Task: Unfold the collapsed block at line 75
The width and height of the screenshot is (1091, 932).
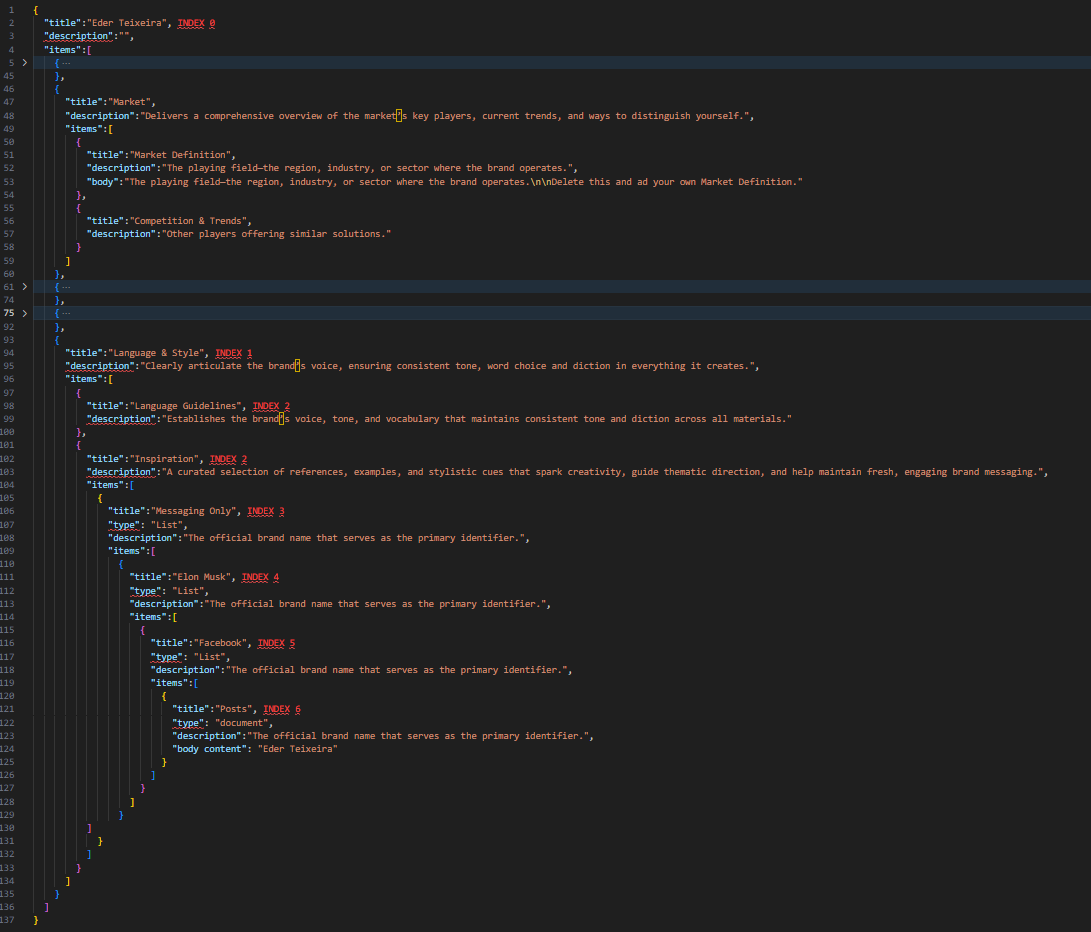Action: (25, 313)
